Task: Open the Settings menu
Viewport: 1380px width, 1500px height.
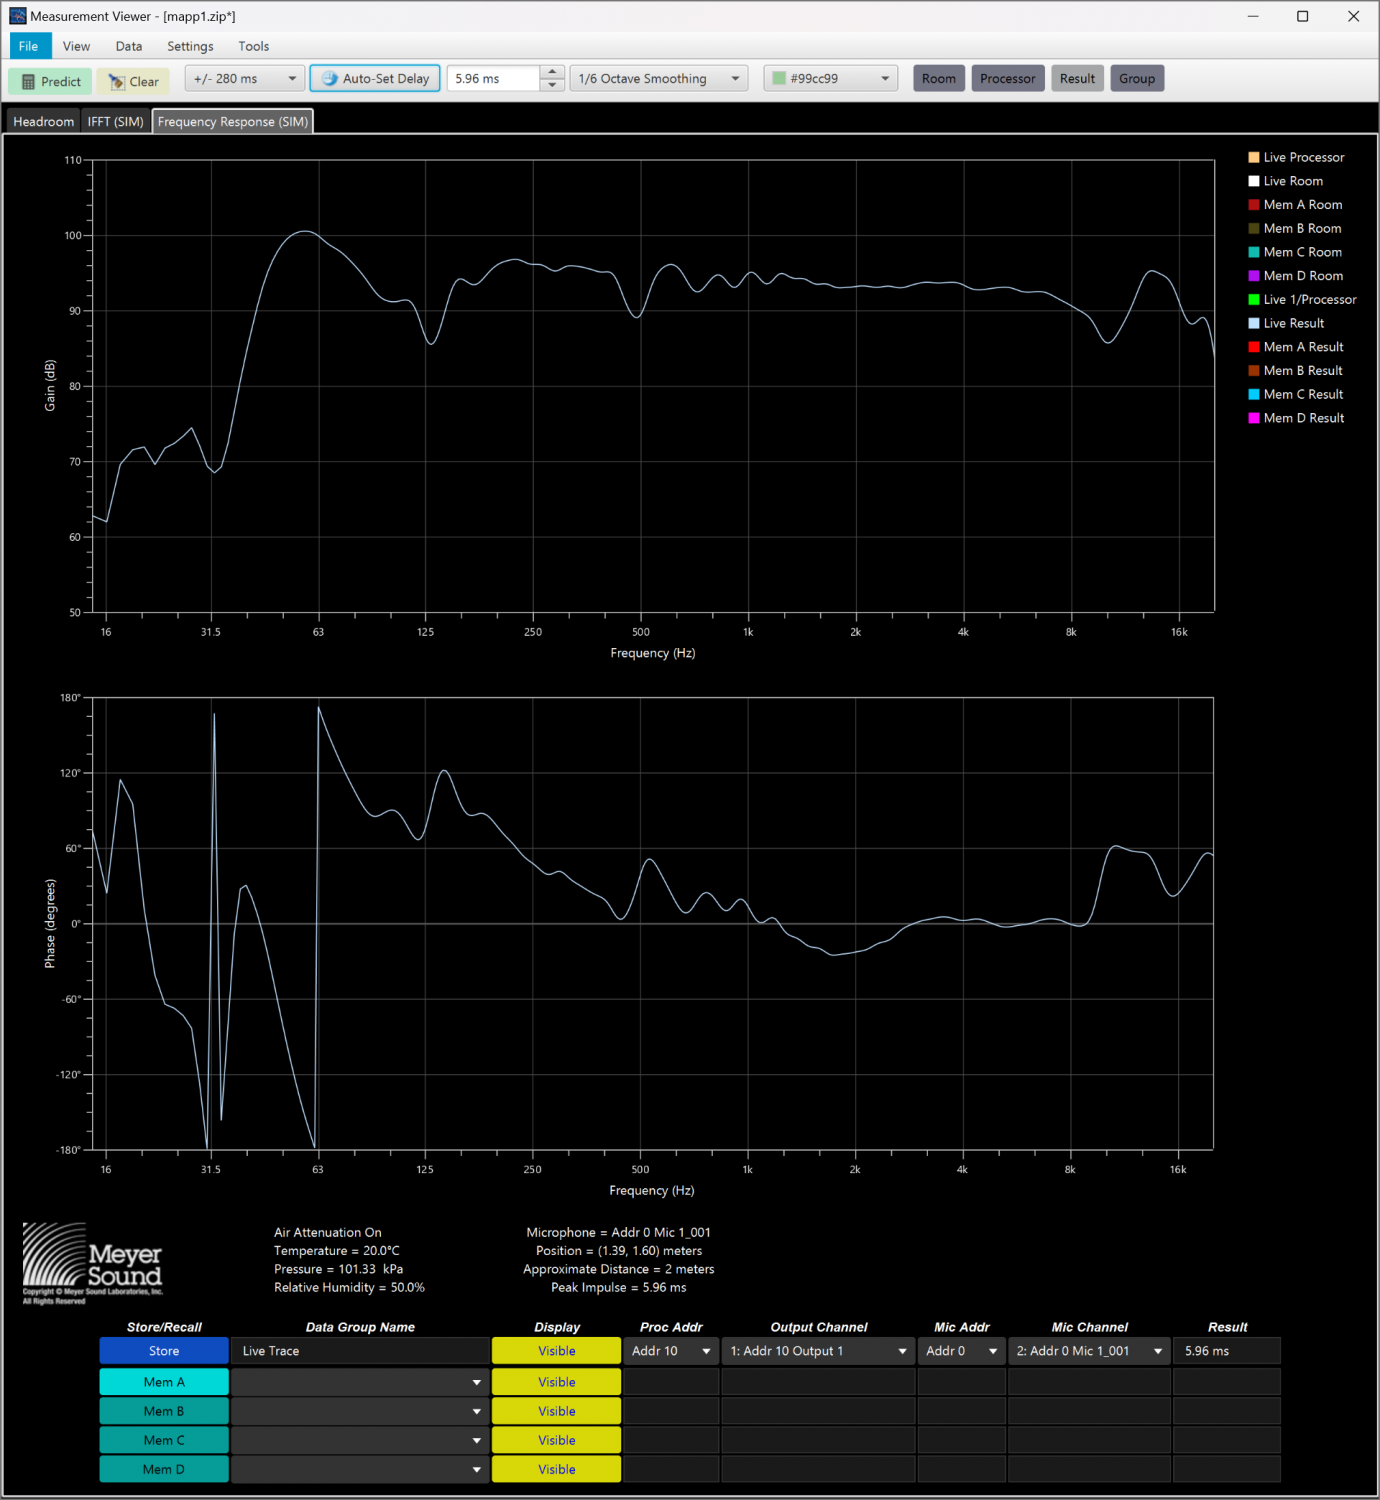Action: (190, 46)
